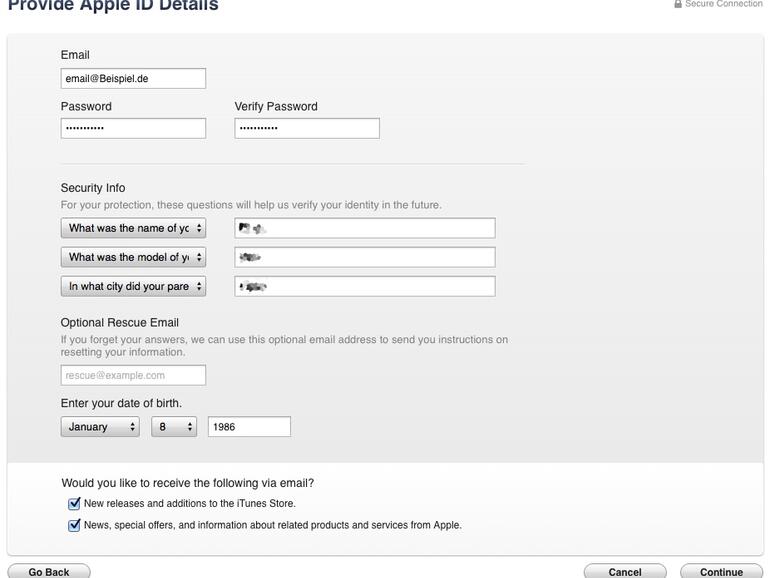770x578 pixels.
Task: Focus the Password field
Action: click(133, 128)
